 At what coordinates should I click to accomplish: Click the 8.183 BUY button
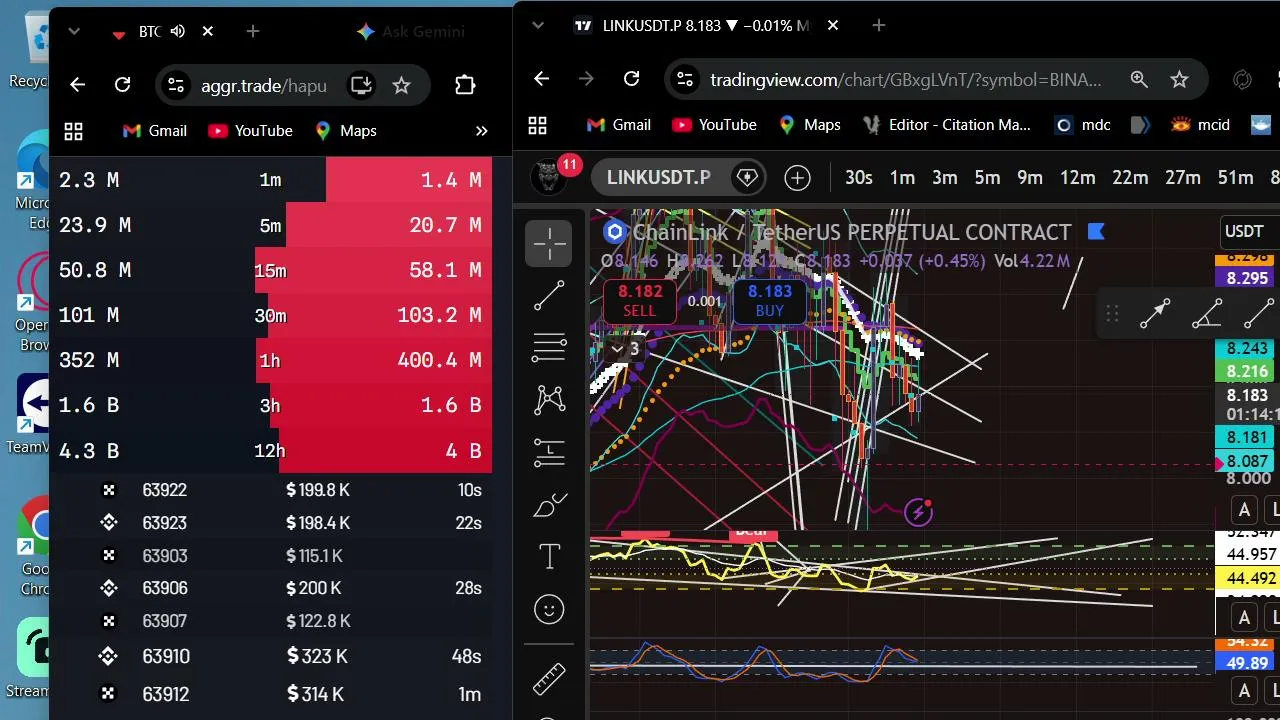pos(769,301)
